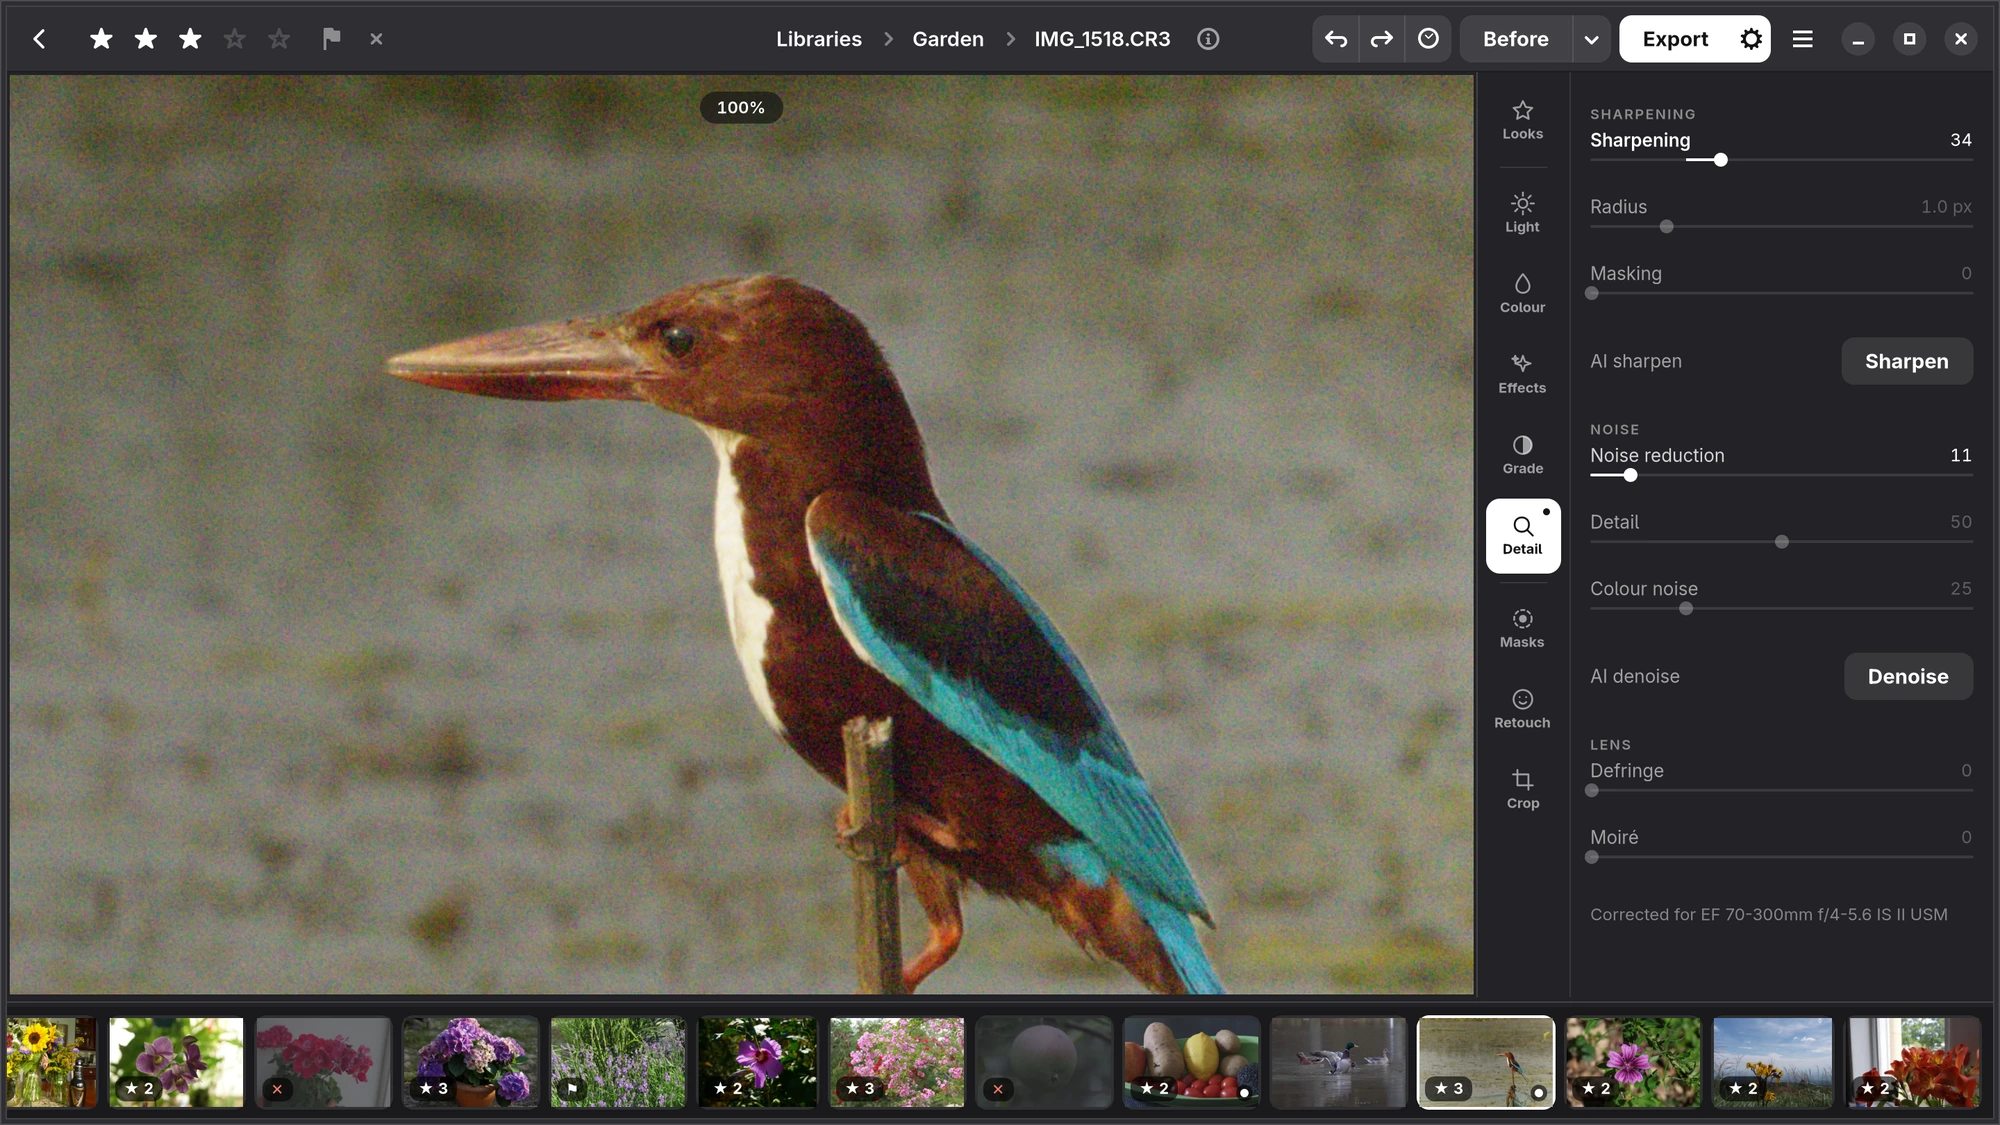Click the Colour noise slider handle
Image resolution: width=2000 pixels, height=1125 pixels.
coord(1686,609)
